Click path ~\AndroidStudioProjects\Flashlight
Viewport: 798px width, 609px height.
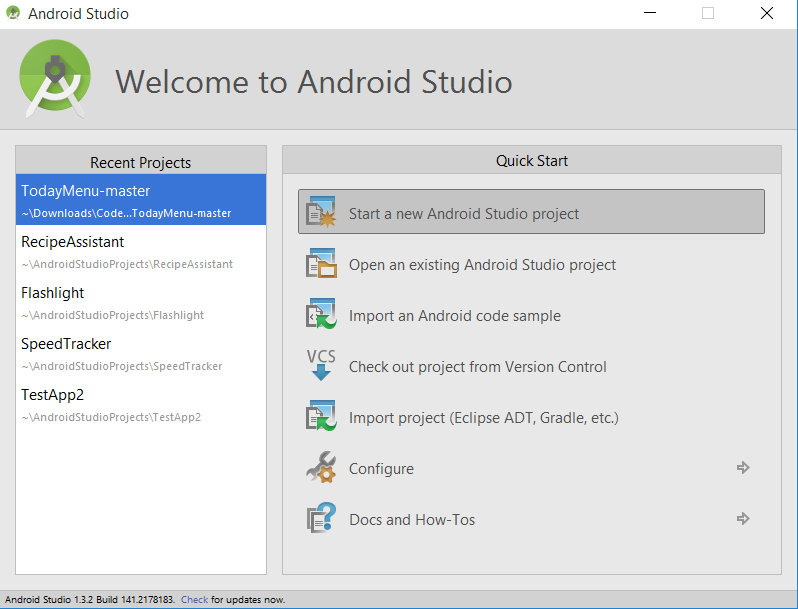tap(112, 315)
